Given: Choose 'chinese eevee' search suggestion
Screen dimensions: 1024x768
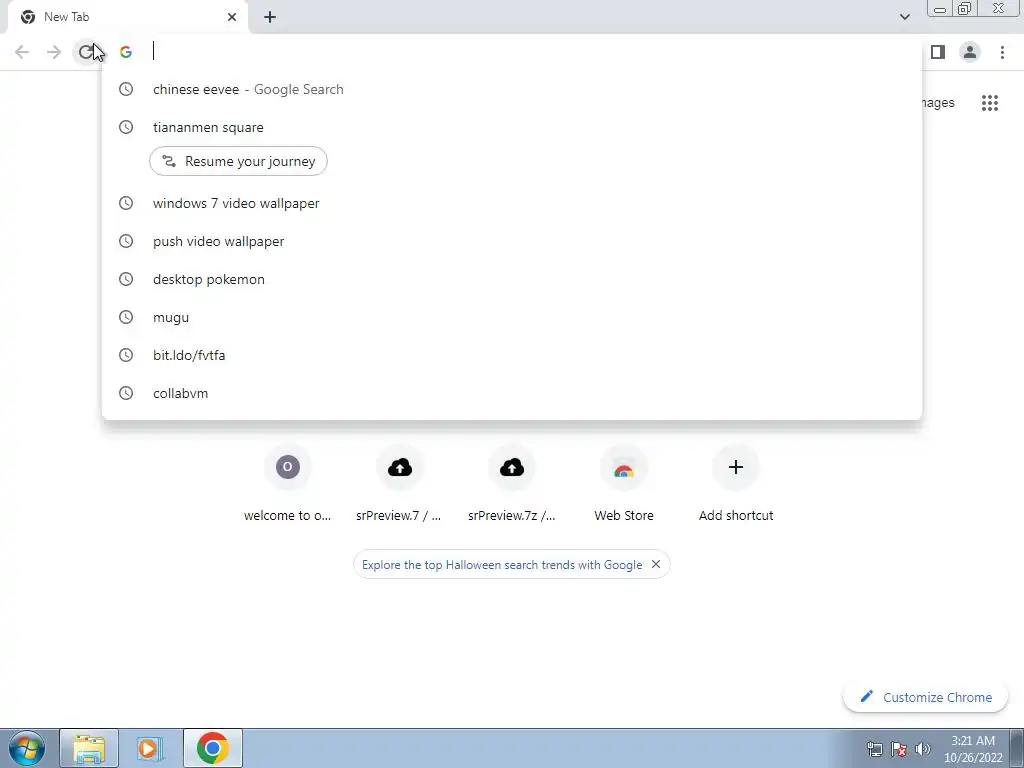Looking at the screenshot, I should click(512, 89).
